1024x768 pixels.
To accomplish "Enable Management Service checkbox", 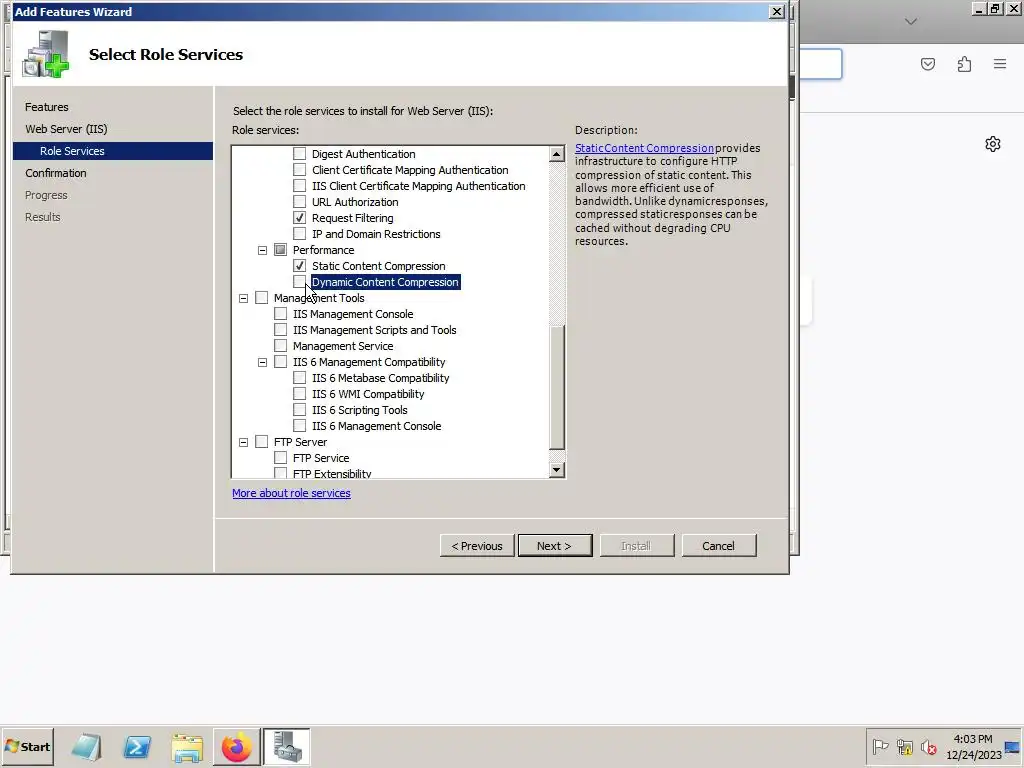I will (x=280, y=345).
